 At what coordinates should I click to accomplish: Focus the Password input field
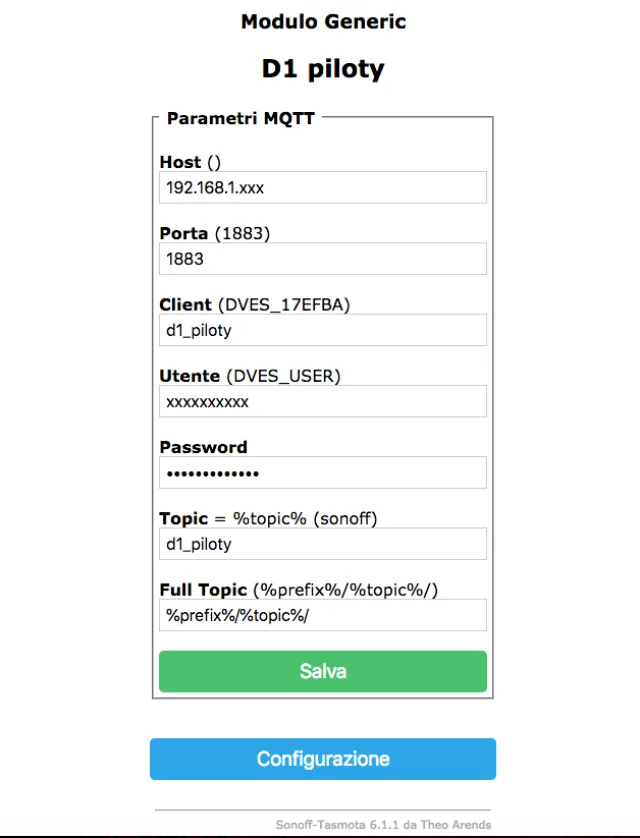[322, 473]
